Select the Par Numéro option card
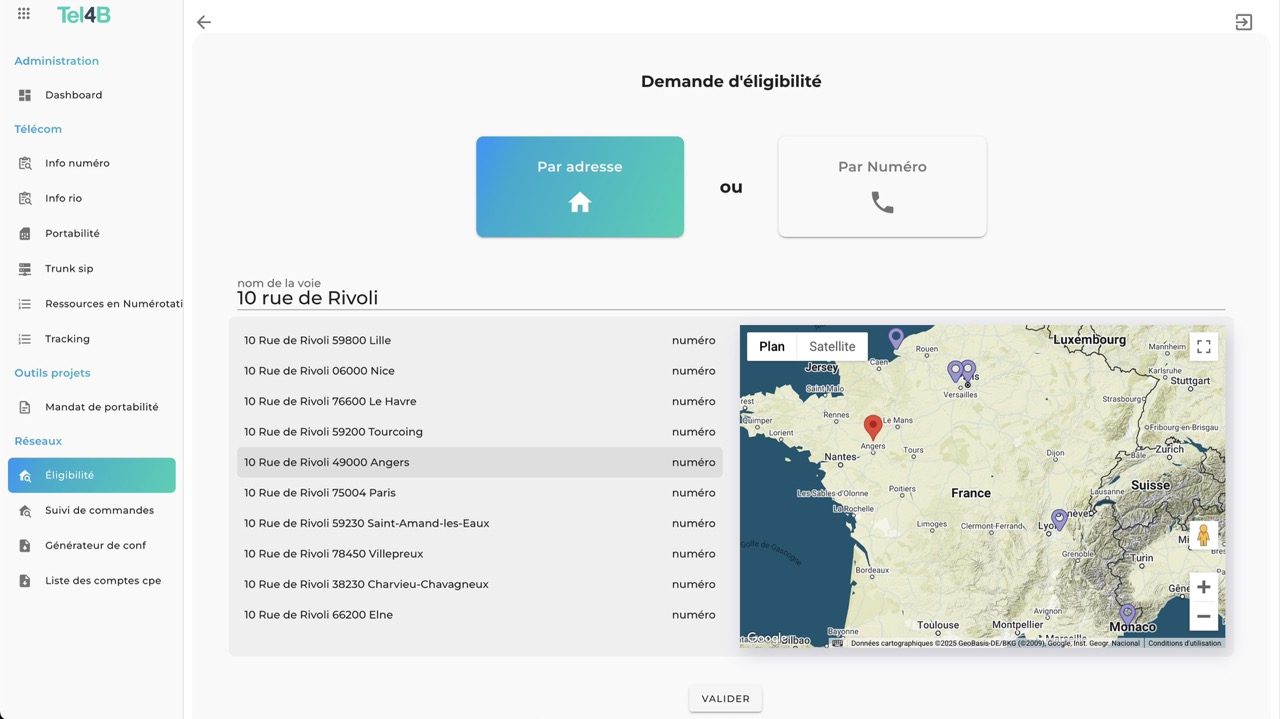 click(882, 187)
